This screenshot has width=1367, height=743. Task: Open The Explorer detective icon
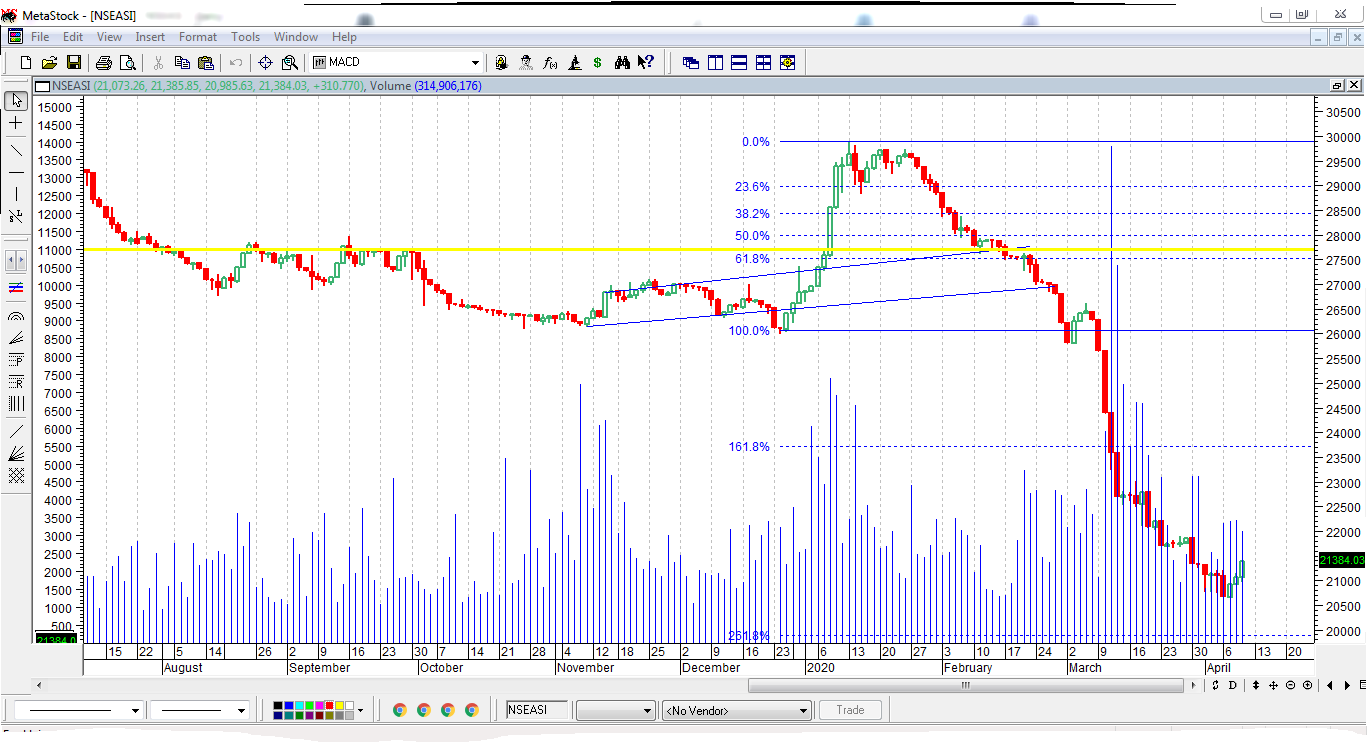point(526,62)
